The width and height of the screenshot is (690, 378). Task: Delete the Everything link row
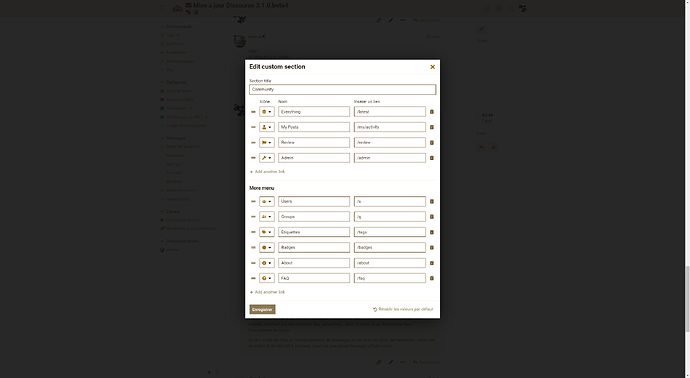[432, 112]
